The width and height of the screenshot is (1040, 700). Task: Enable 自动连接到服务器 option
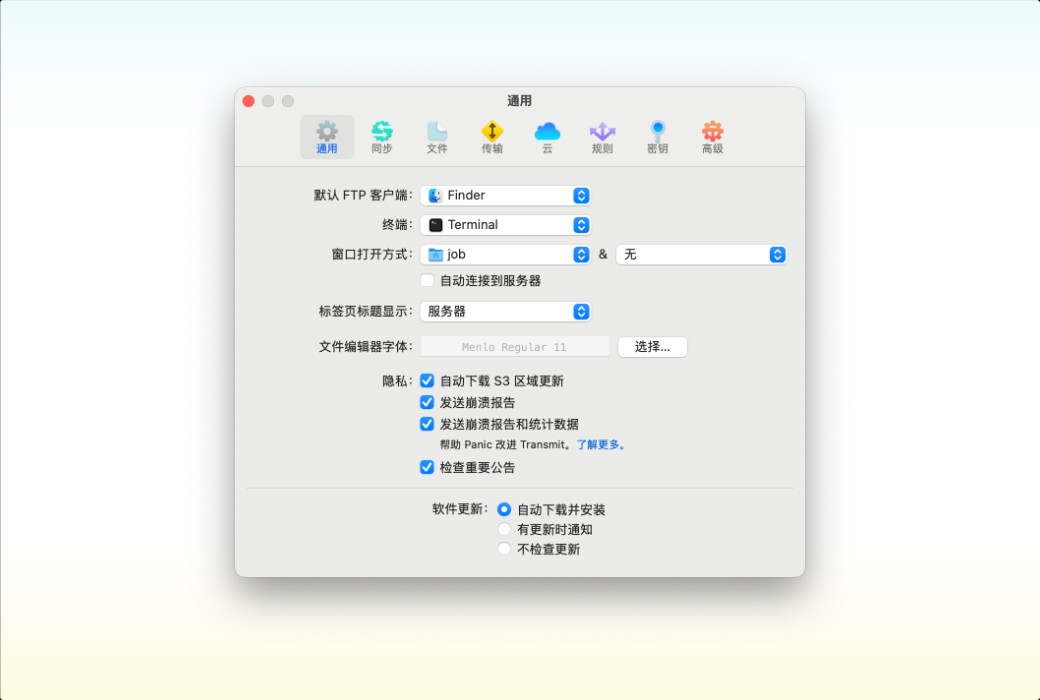[x=425, y=281]
